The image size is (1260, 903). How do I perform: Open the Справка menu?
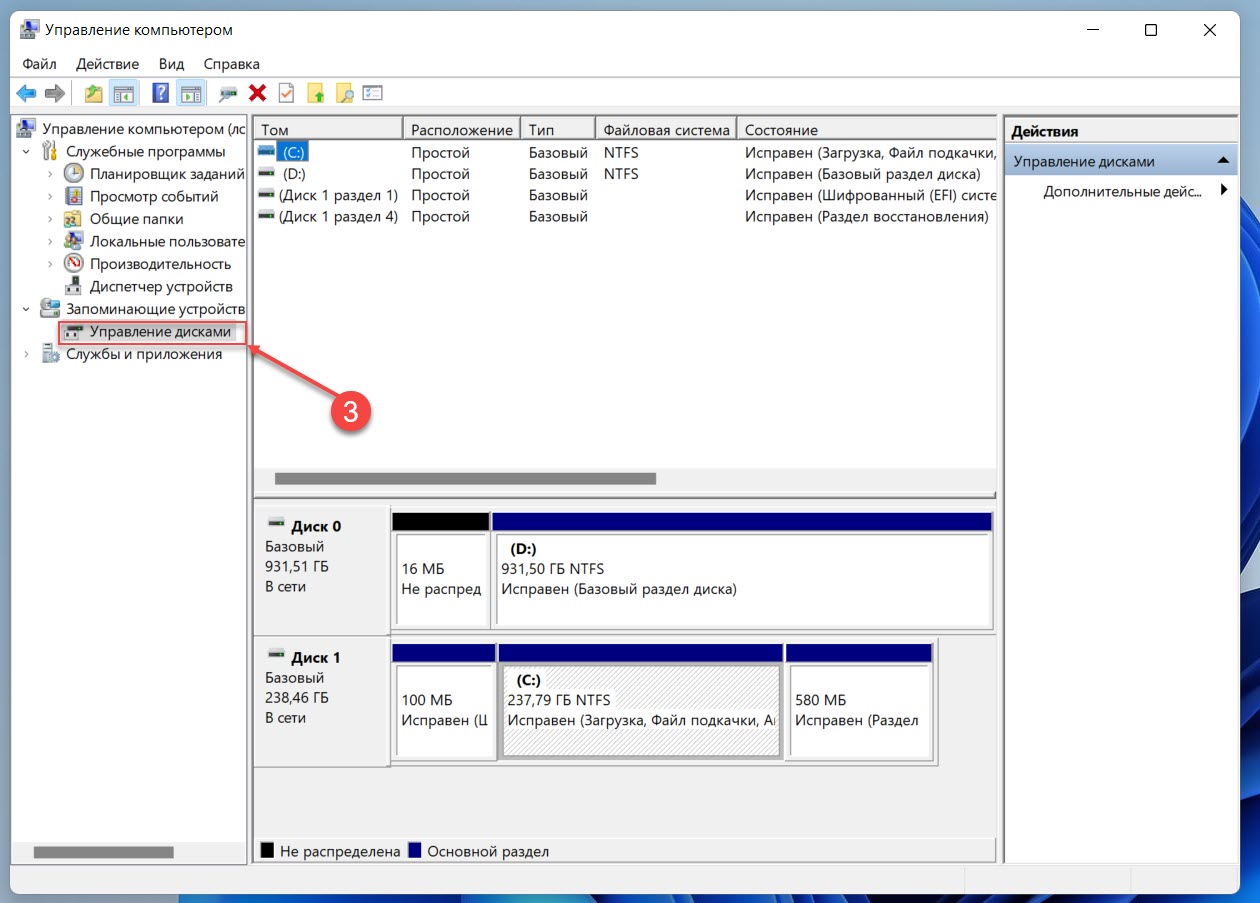point(231,64)
